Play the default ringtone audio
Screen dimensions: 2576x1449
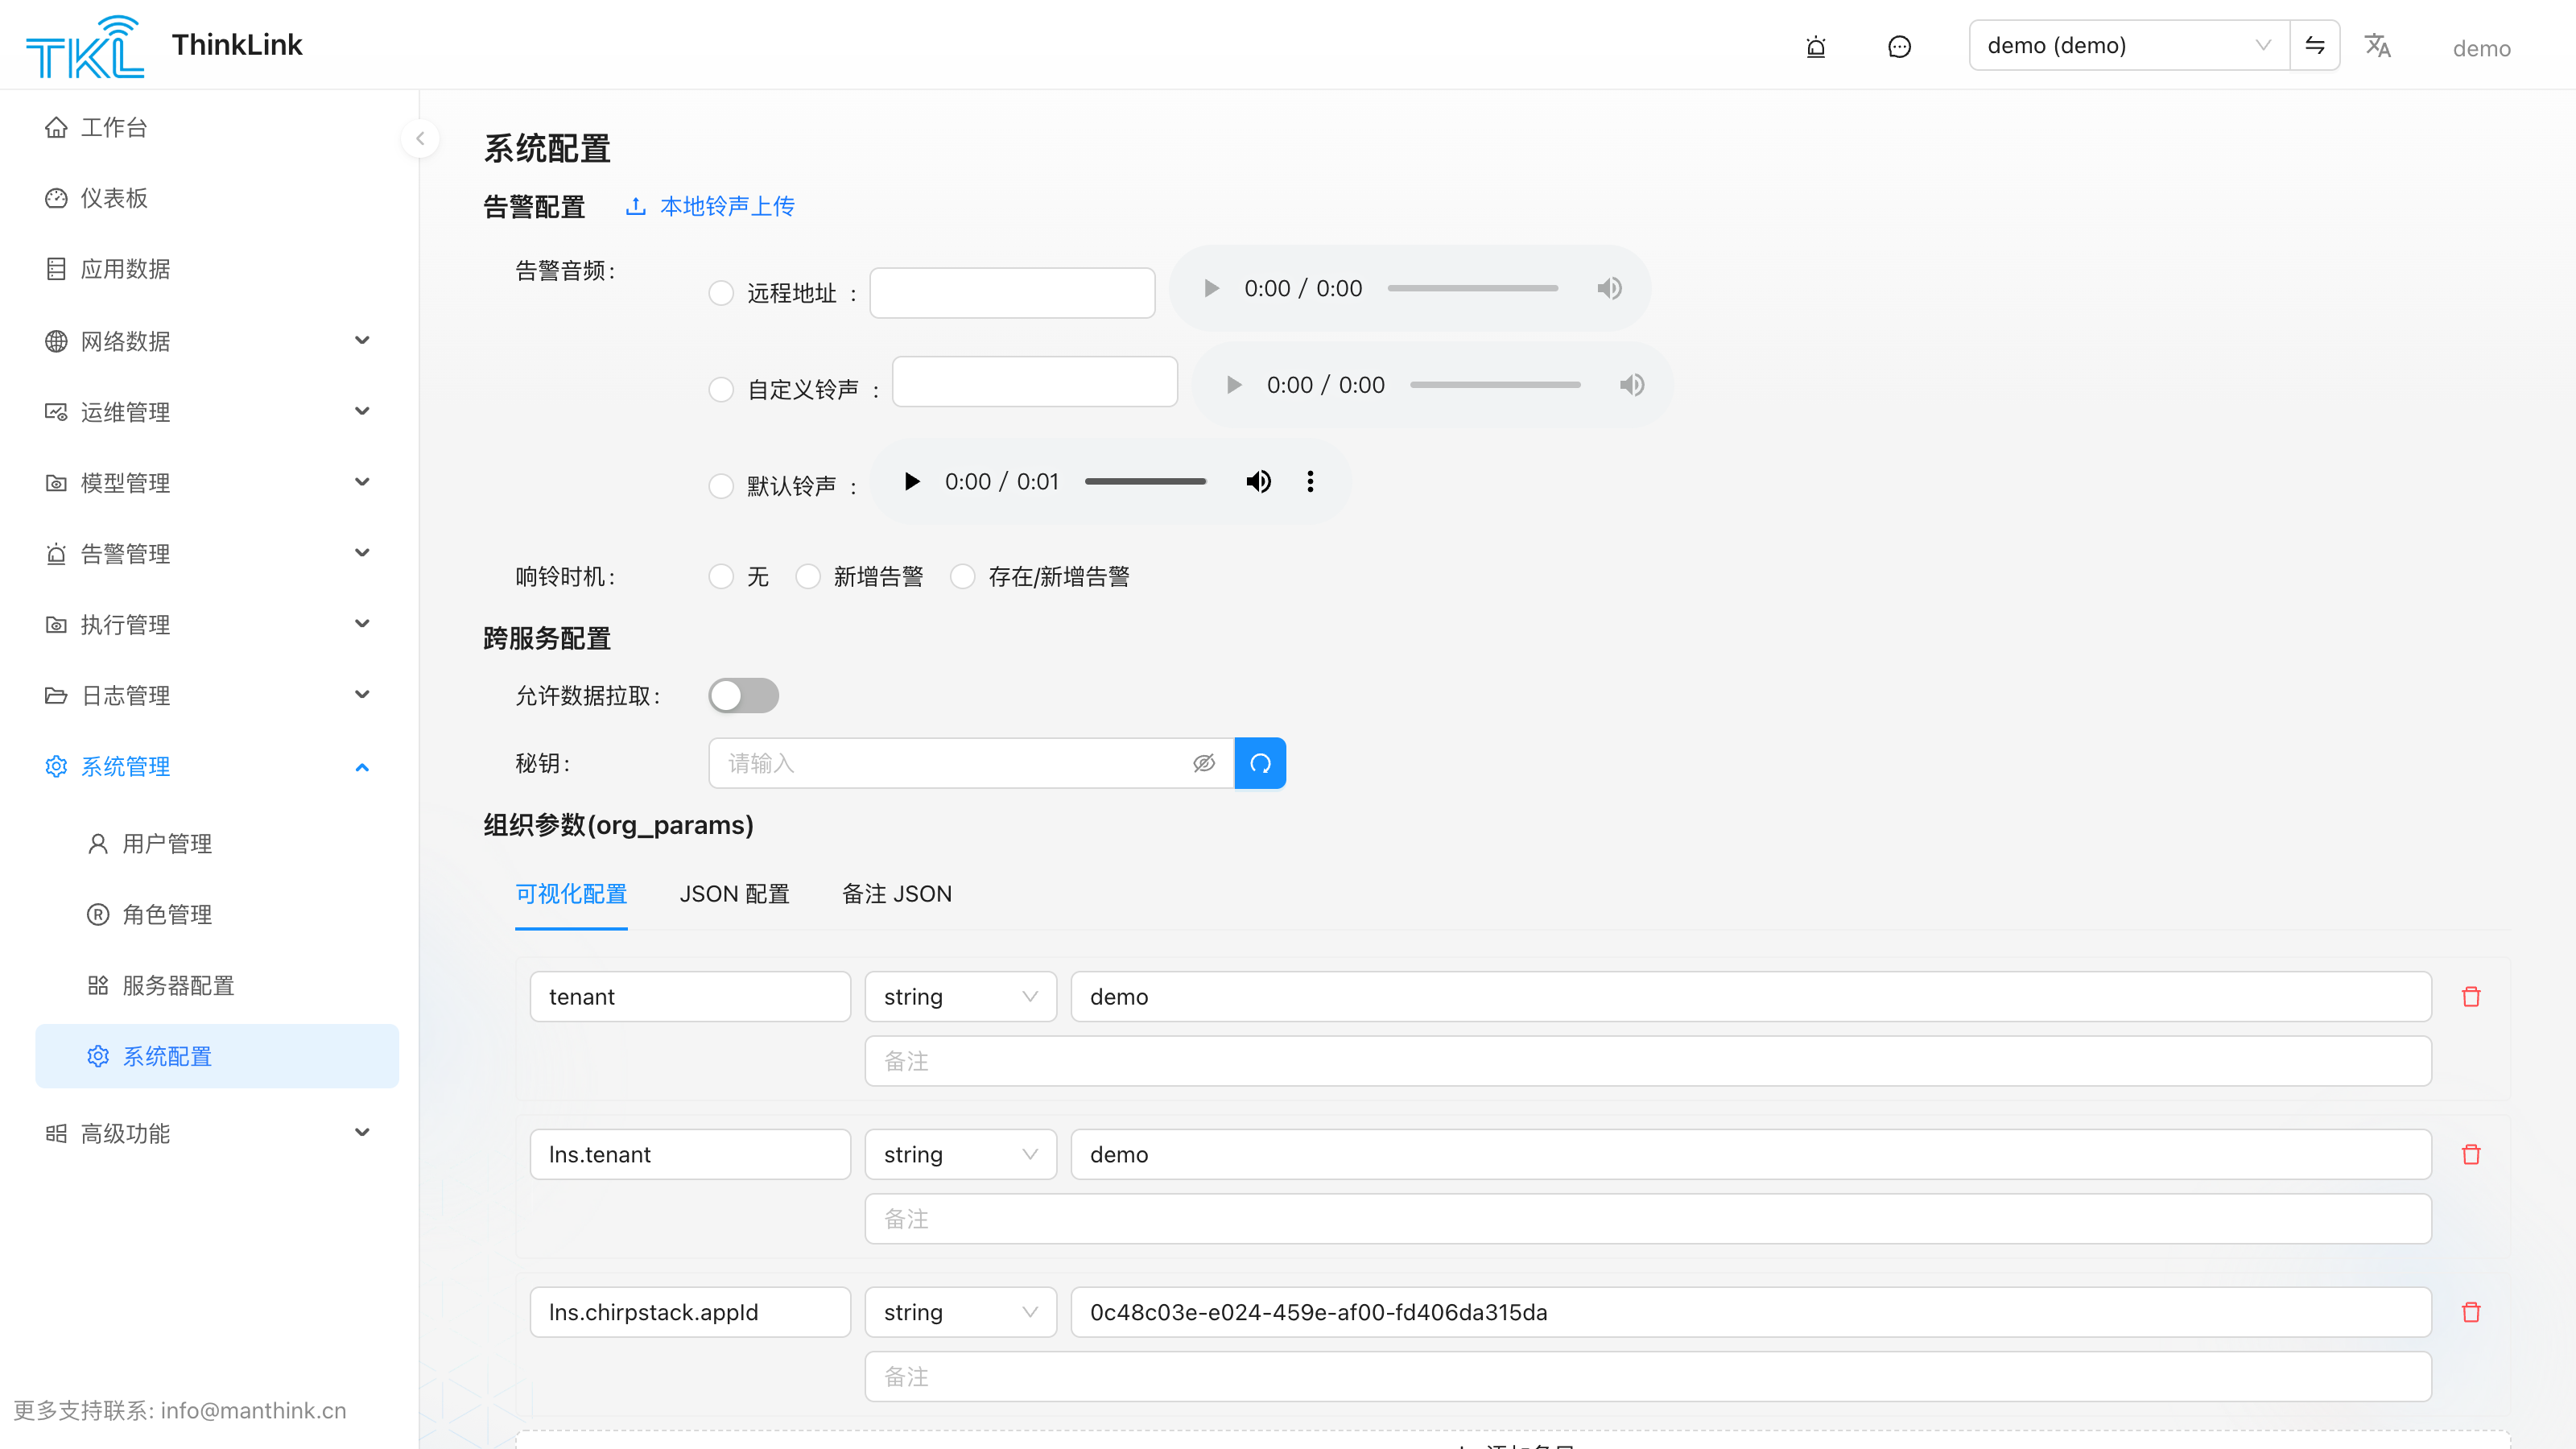click(x=912, y=482)
